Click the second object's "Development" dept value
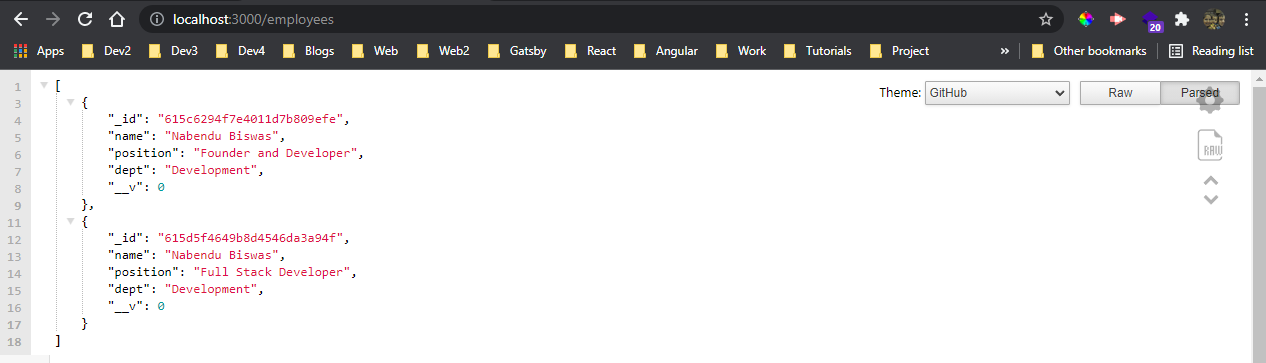1266x363 pixels. click(x=211, y=289)
